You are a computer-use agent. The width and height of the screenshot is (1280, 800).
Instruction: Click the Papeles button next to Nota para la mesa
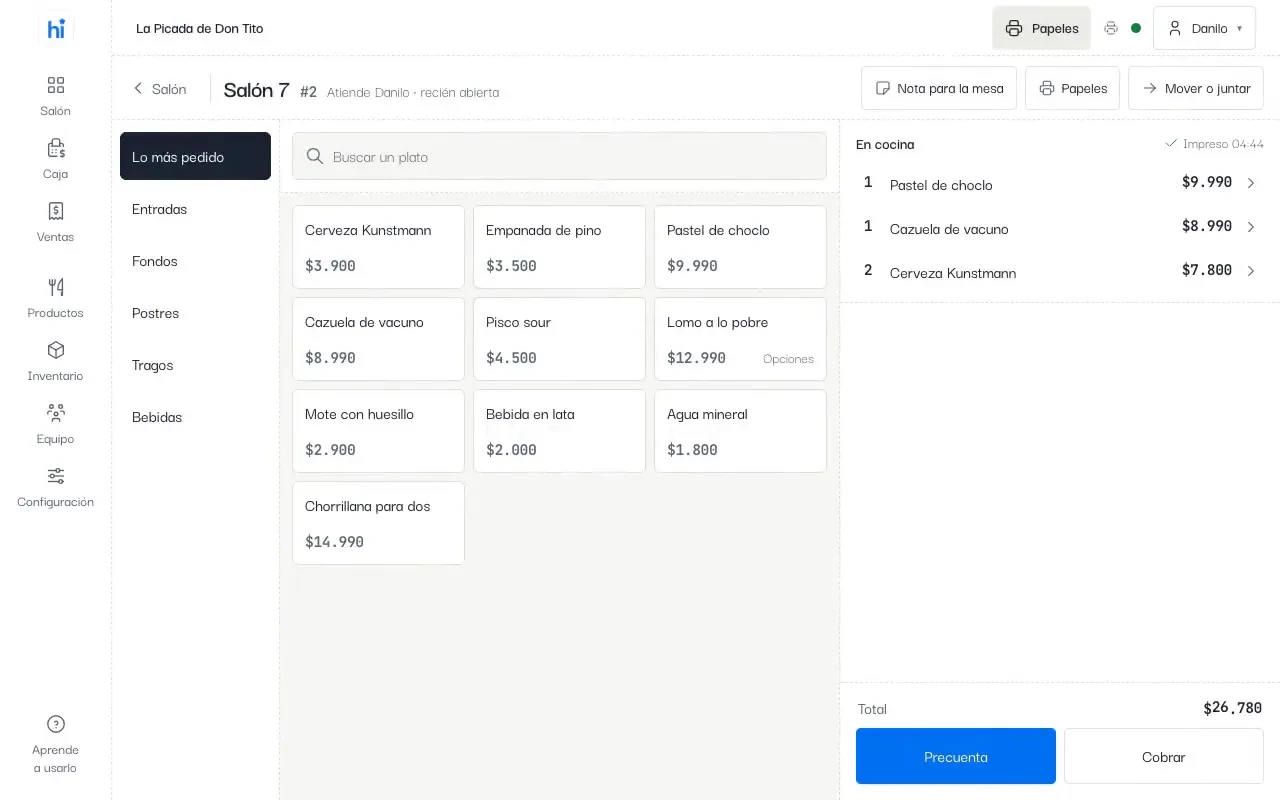pyautogui.click(x=1072, y=88)
